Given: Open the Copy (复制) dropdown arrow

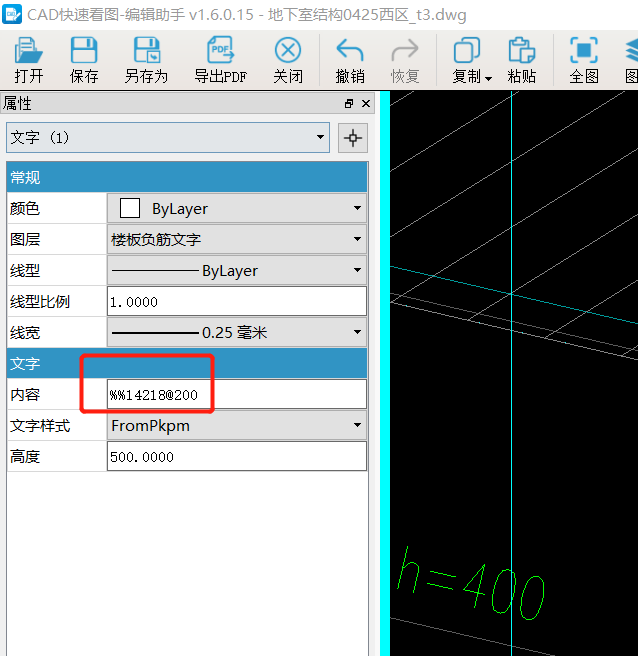Looking at the screenshot, I should (x=488, y=77).
